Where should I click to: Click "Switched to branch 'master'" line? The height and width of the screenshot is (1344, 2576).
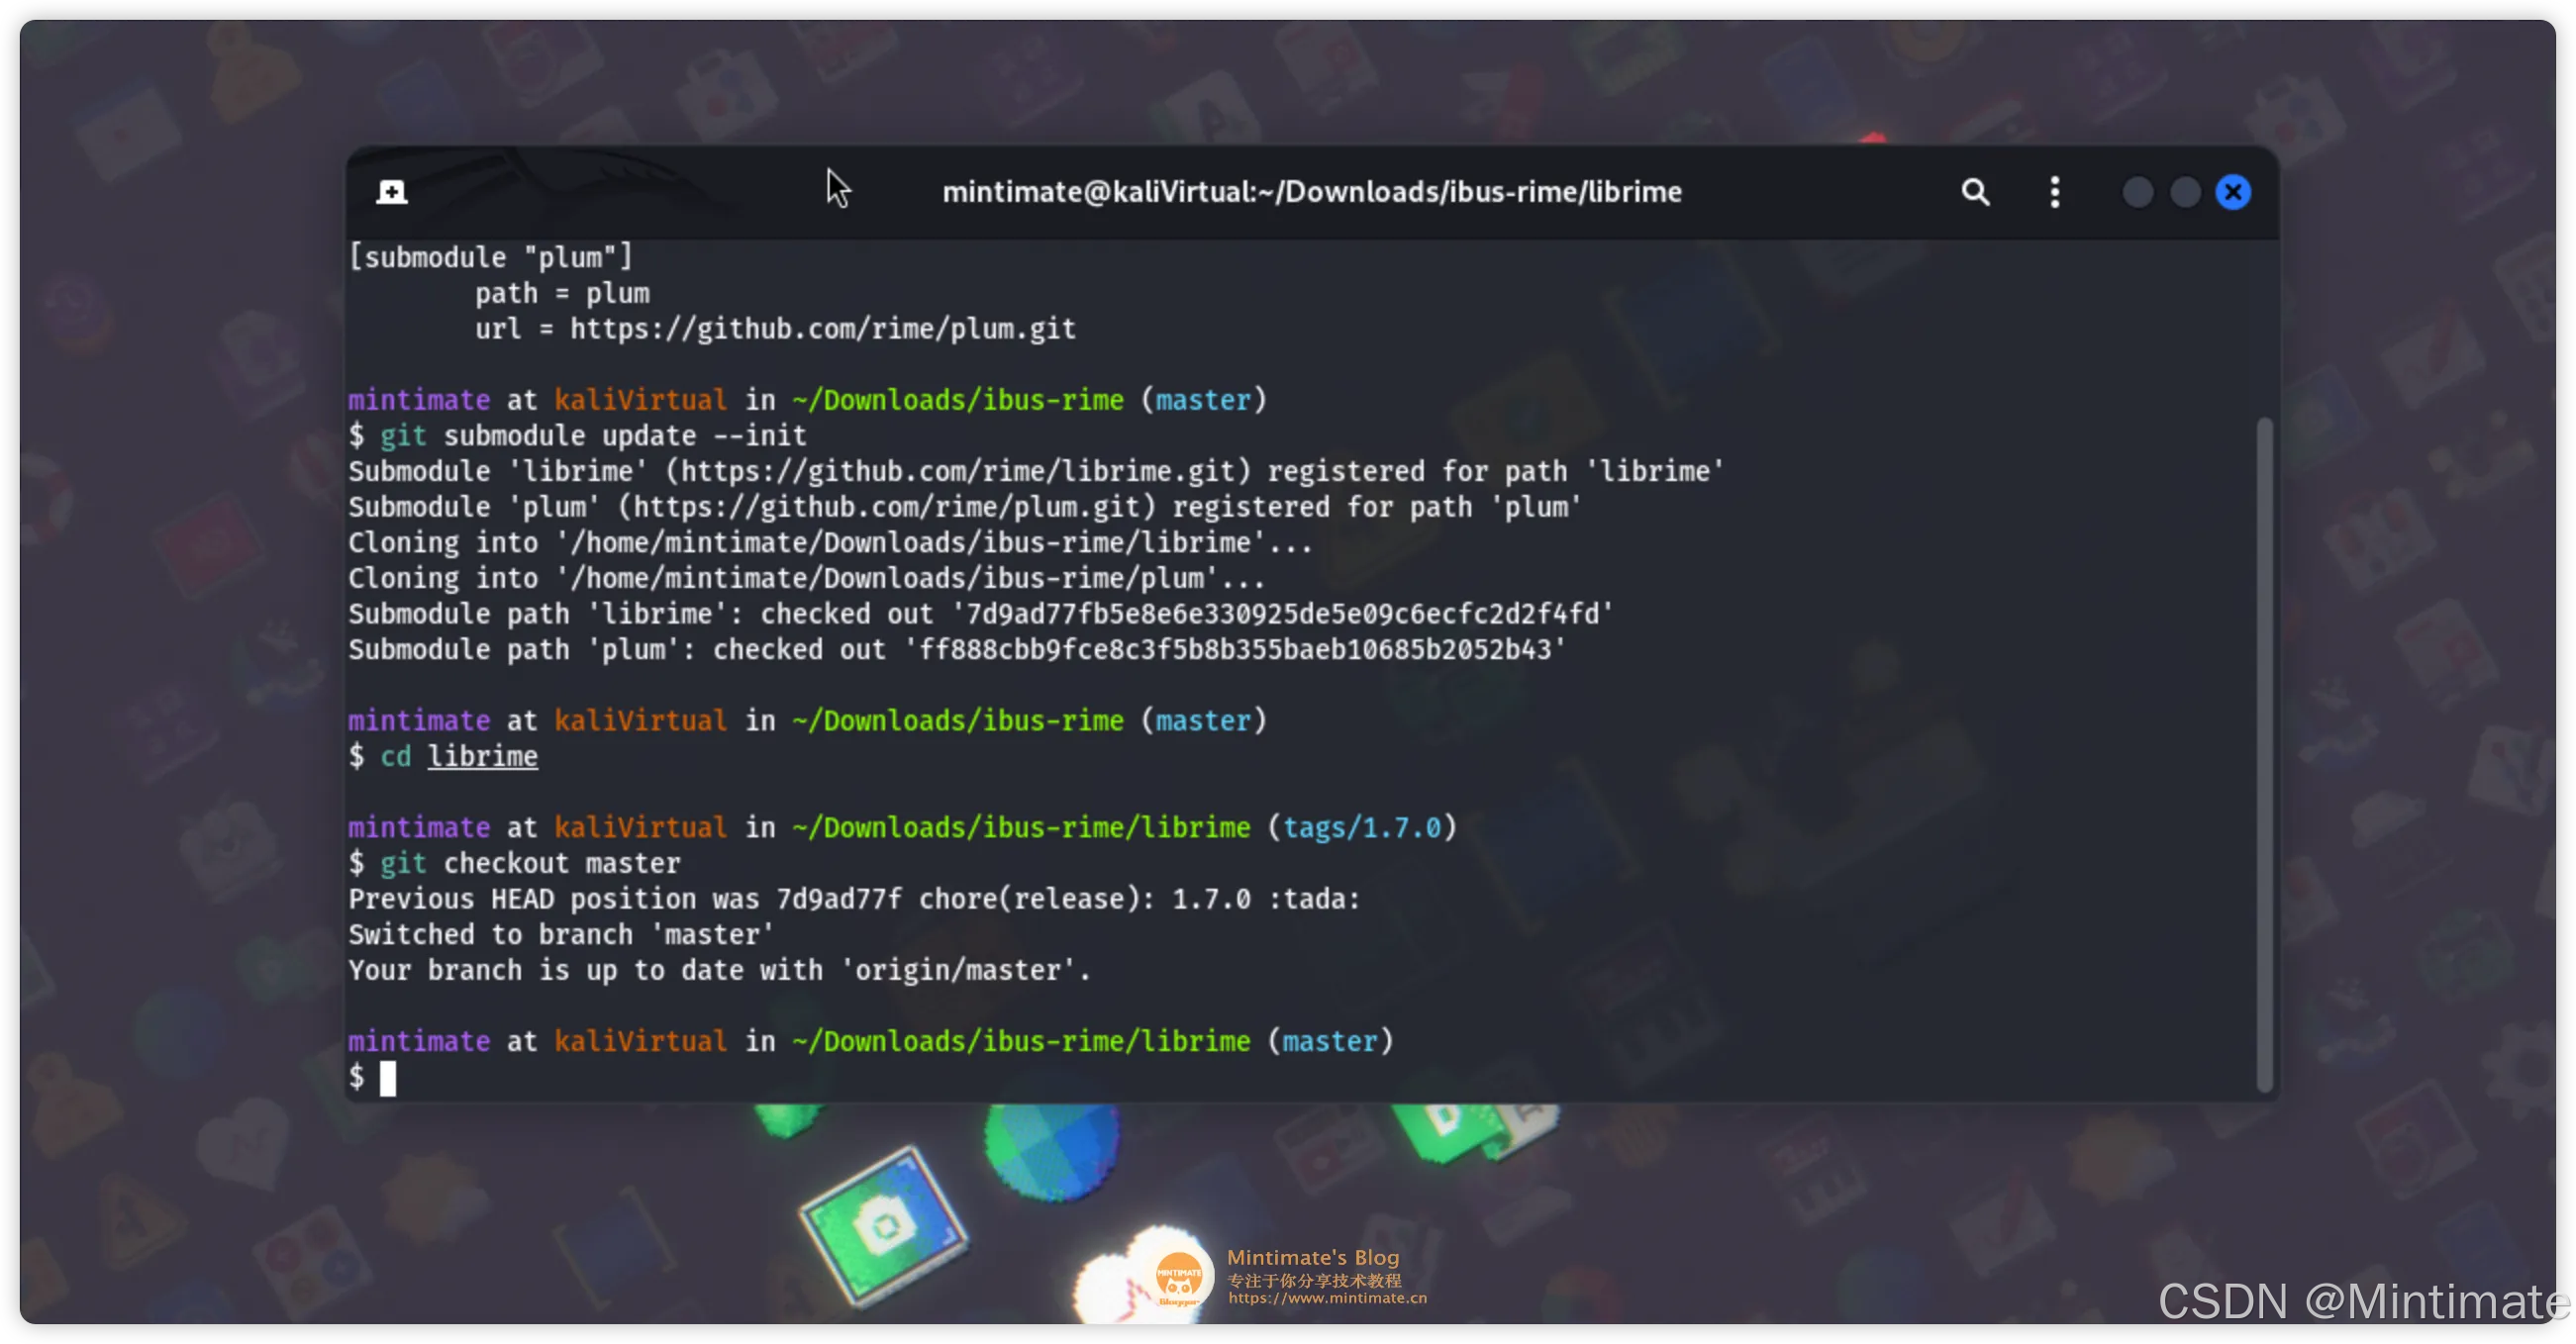[561, 935]
